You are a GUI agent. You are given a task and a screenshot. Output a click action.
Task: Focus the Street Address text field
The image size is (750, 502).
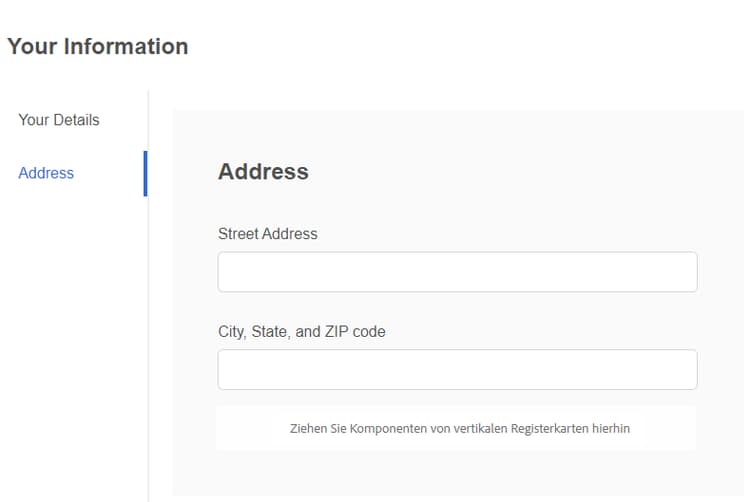pyautogui.click(x=457, y=272)
